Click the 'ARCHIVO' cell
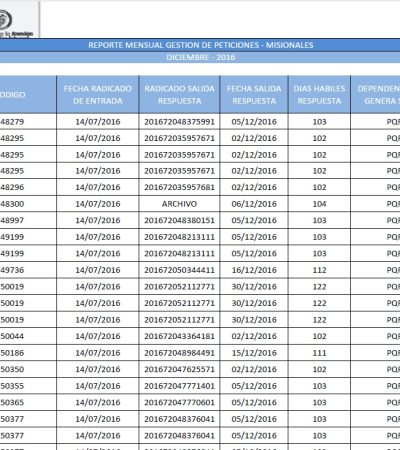 179,204
